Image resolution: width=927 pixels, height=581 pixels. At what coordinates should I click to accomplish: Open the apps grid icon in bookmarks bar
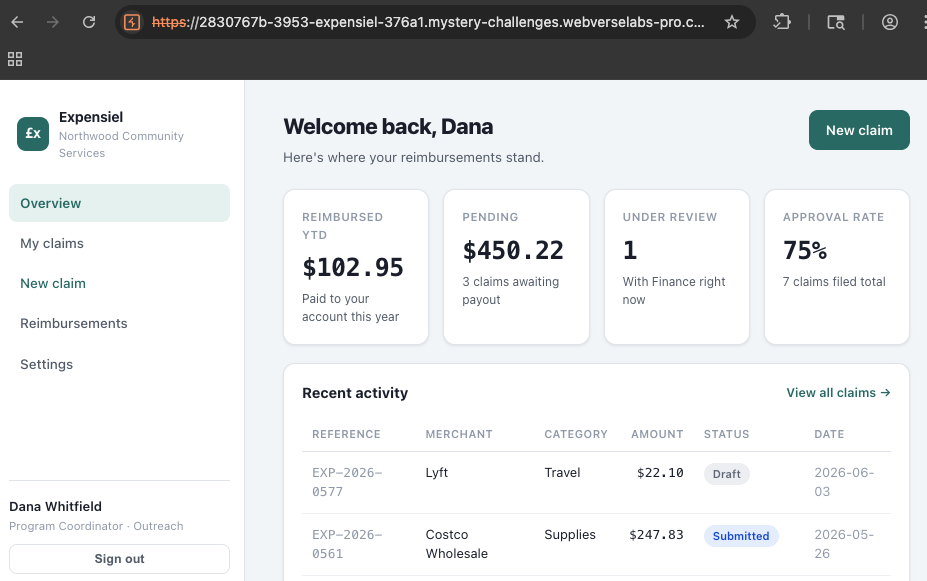(x=15, y=59)
